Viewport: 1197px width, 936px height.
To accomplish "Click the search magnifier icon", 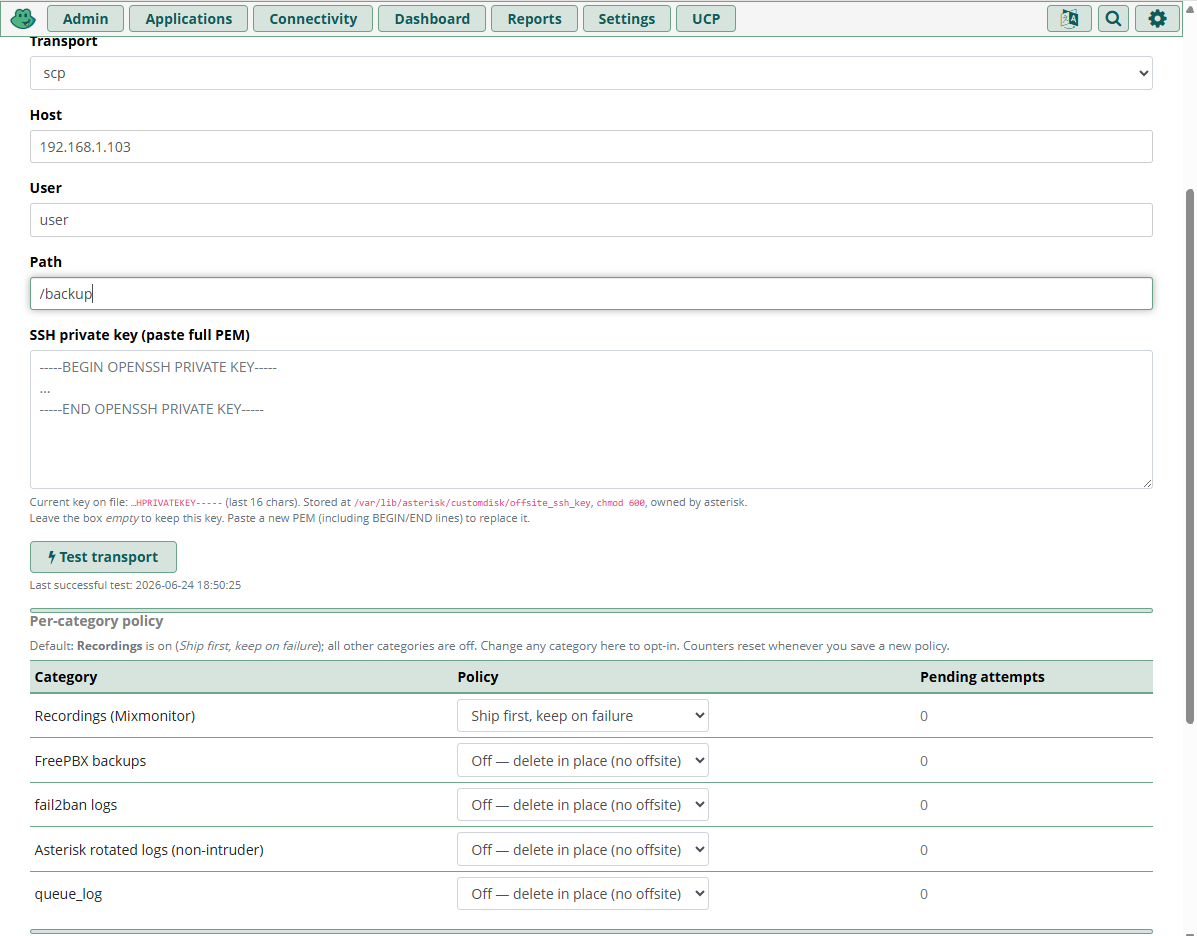I will 1113,18.
